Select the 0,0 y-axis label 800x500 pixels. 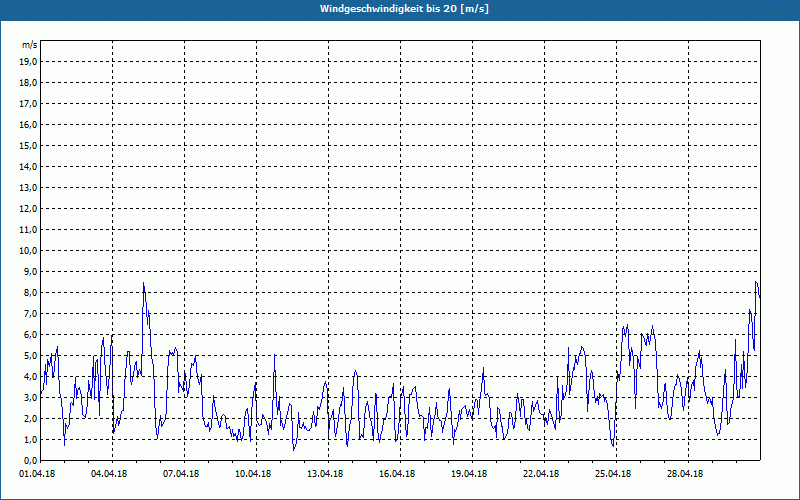pyautogui.click(x=31, y=460)
